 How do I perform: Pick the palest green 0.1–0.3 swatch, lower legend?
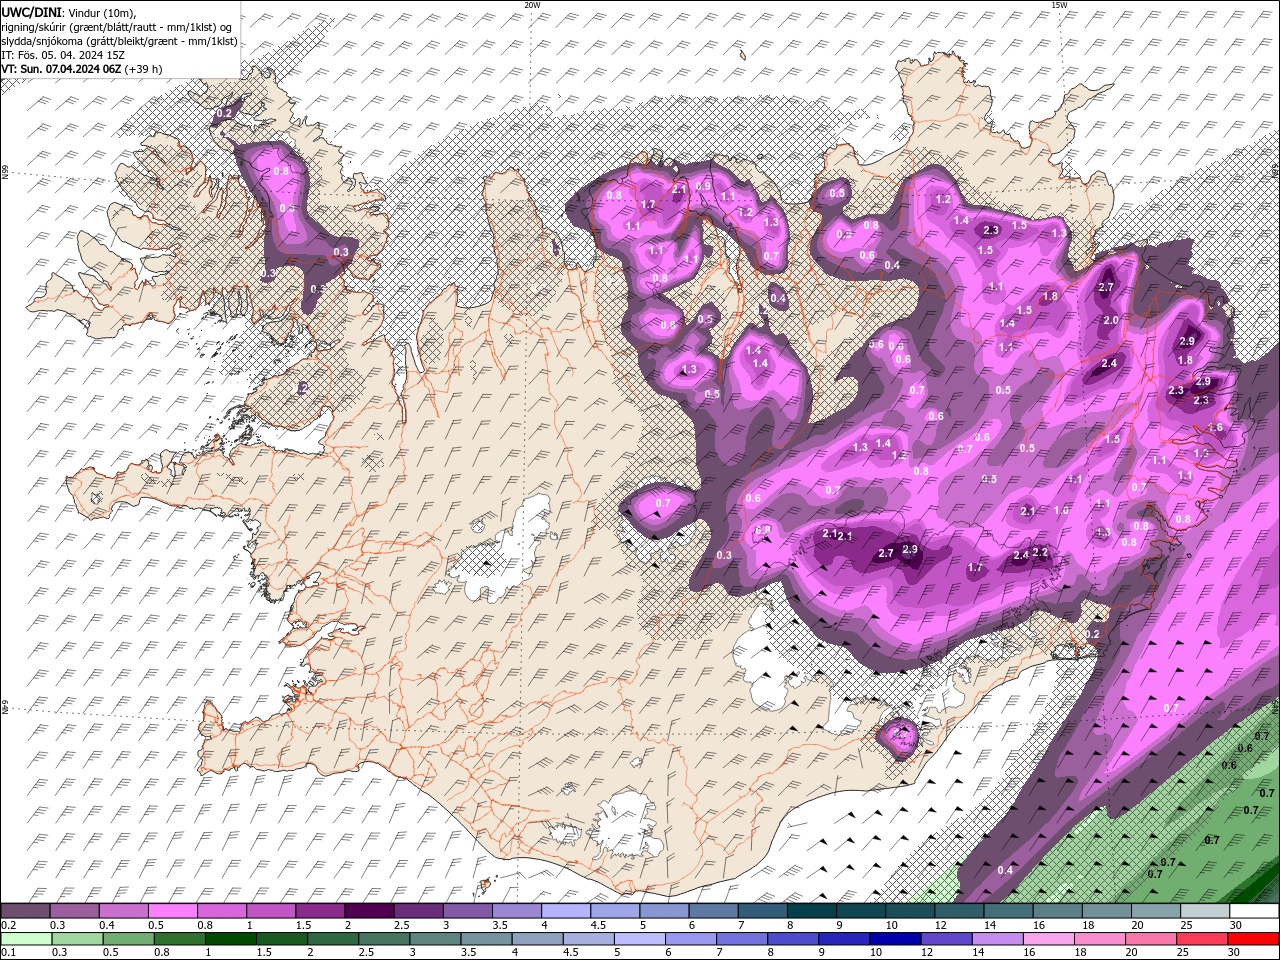tap(25, 939)
